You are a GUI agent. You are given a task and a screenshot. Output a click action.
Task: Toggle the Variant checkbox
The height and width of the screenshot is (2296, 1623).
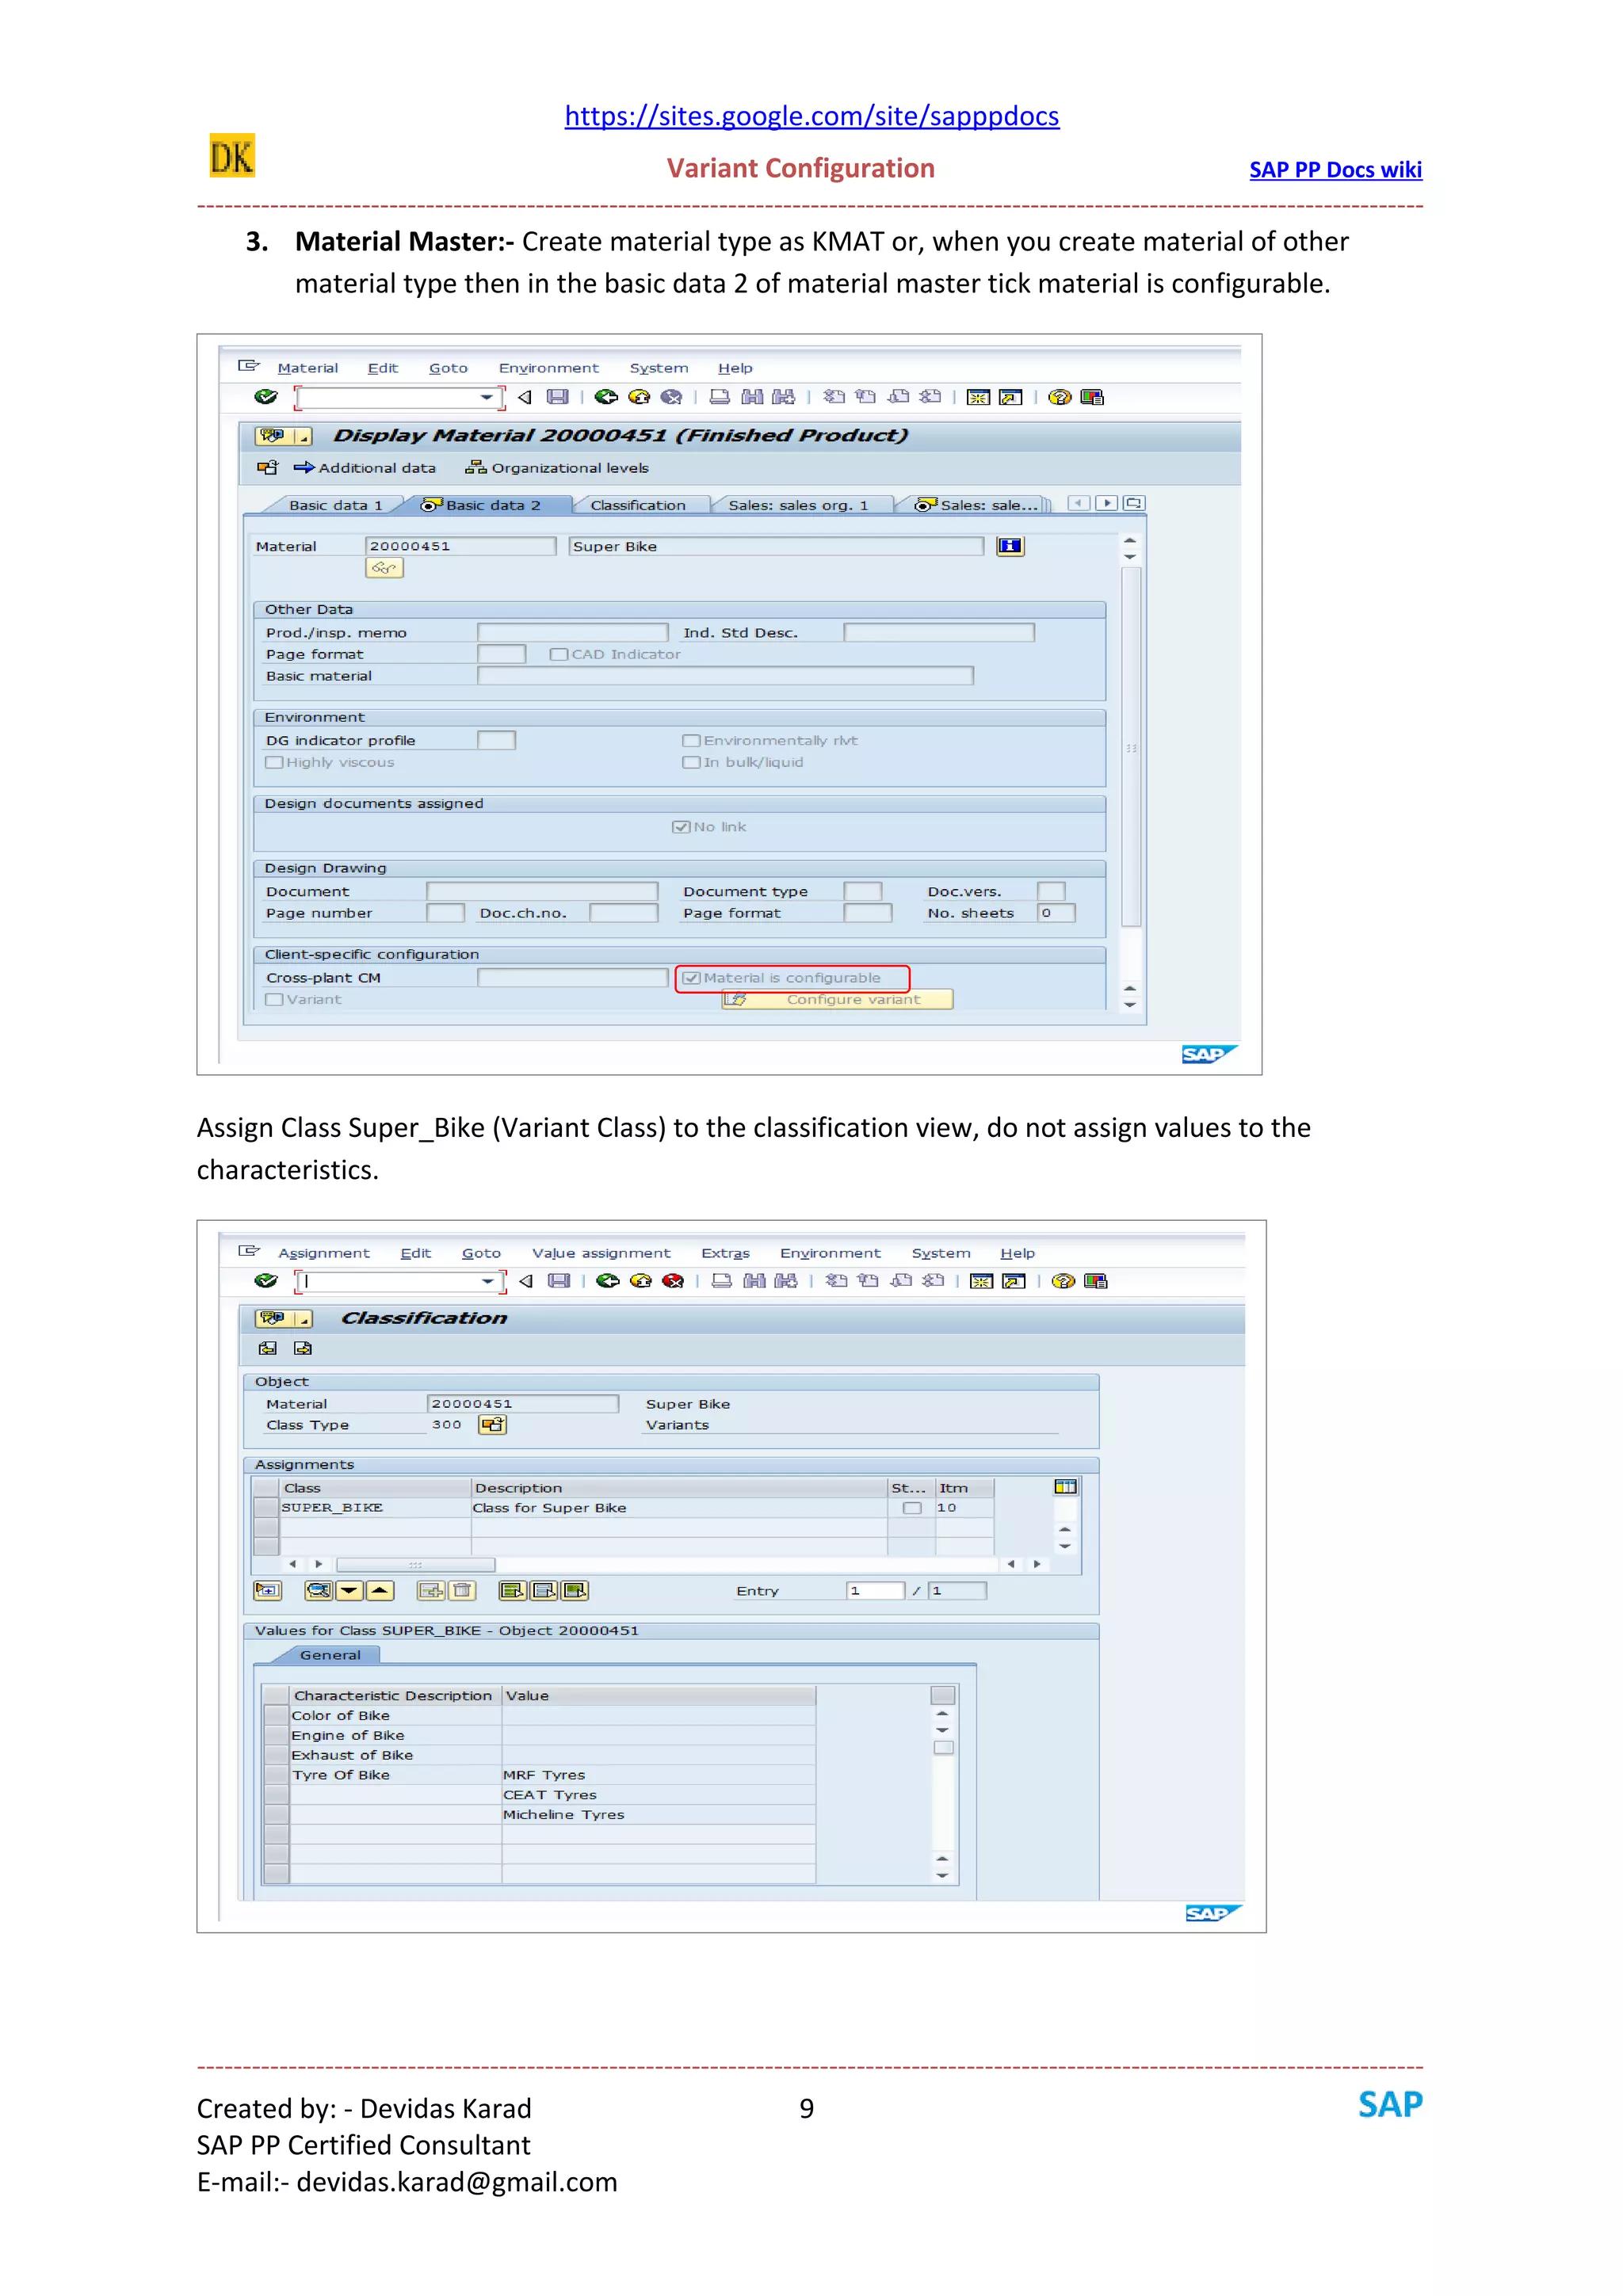[x=274, y=999]
